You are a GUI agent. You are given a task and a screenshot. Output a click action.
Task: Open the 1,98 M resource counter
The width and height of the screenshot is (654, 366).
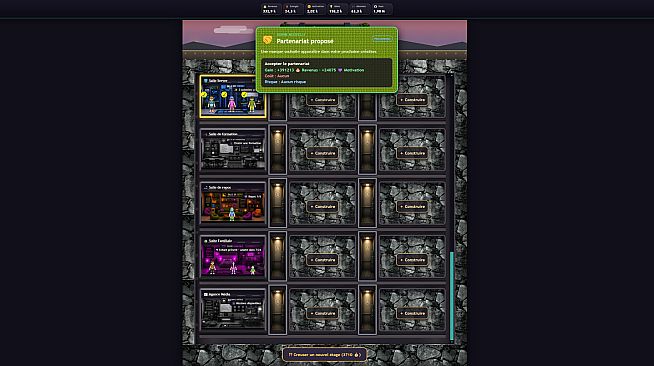pos(381,9)
